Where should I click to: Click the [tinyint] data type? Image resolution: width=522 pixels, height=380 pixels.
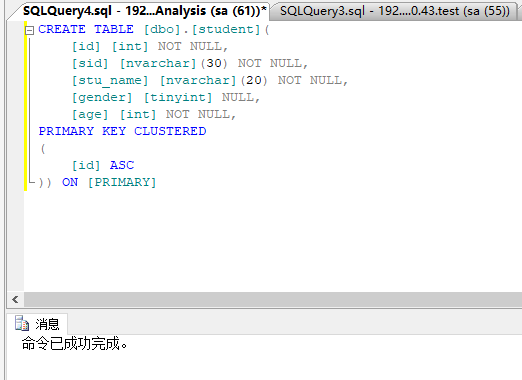coord(178,97)
